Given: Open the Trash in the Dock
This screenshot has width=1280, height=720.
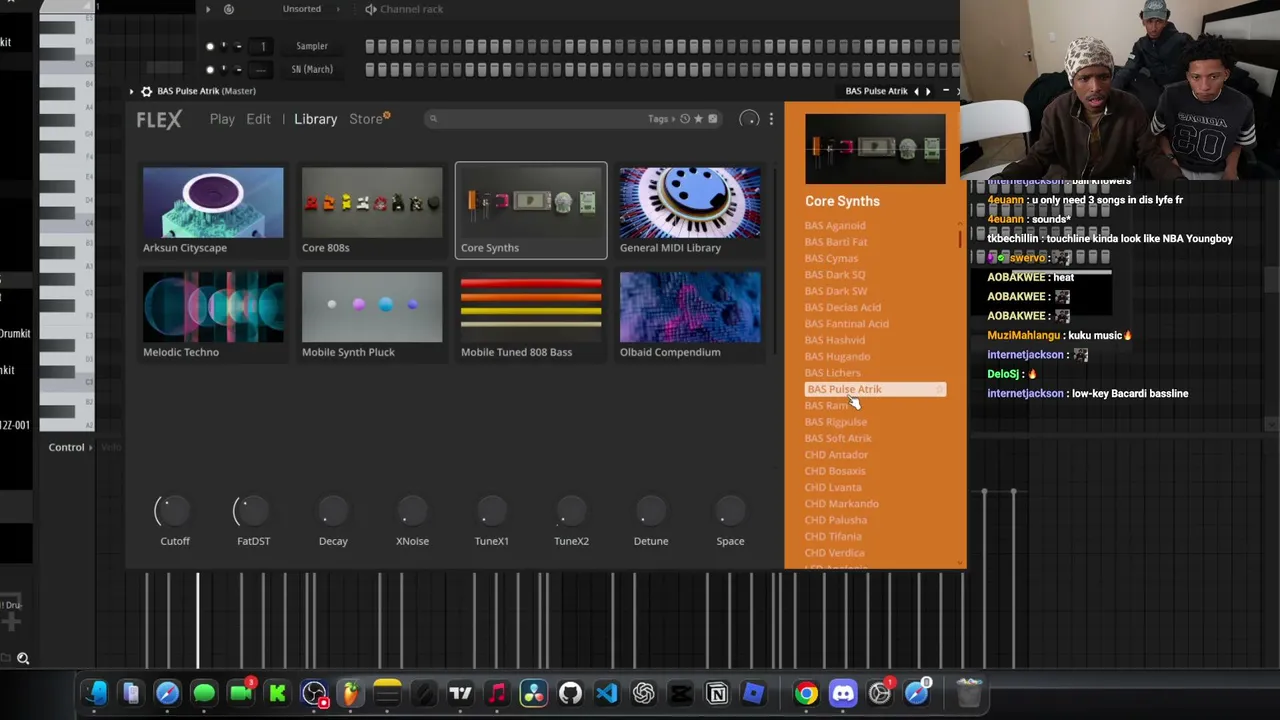Looking at the screenshot, I should (969, 693).
